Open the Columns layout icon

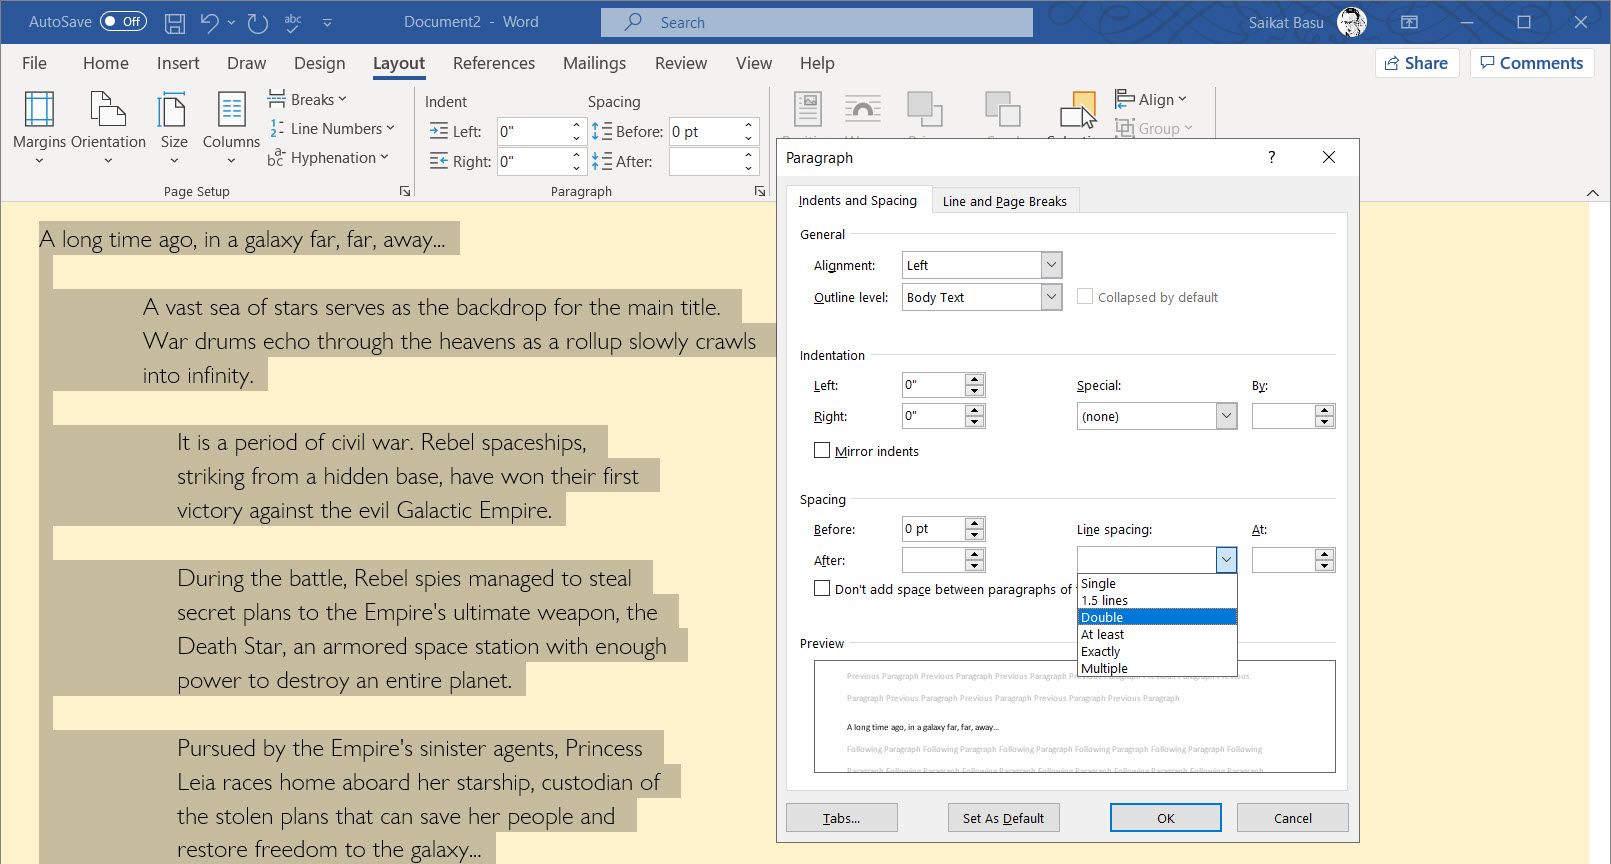coord(231,110)
